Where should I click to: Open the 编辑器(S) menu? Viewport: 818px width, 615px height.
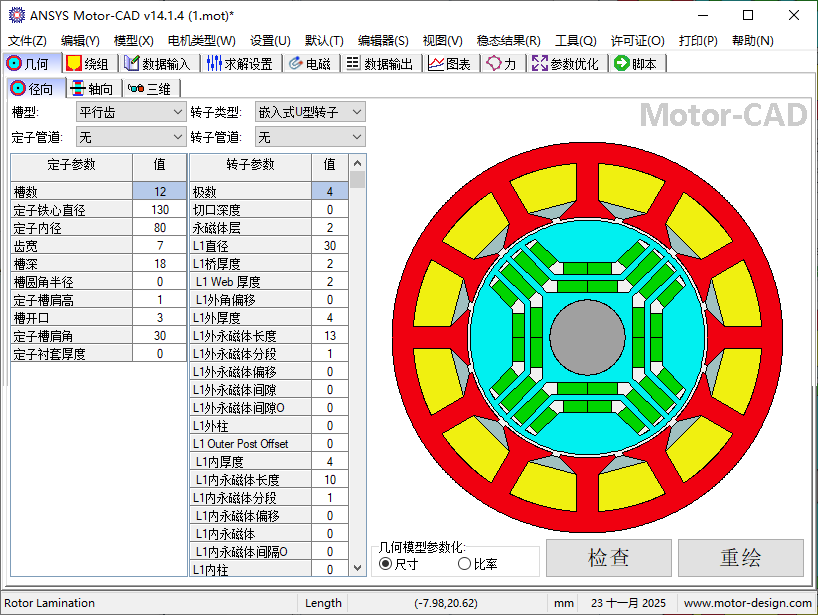tap(383, 41)
